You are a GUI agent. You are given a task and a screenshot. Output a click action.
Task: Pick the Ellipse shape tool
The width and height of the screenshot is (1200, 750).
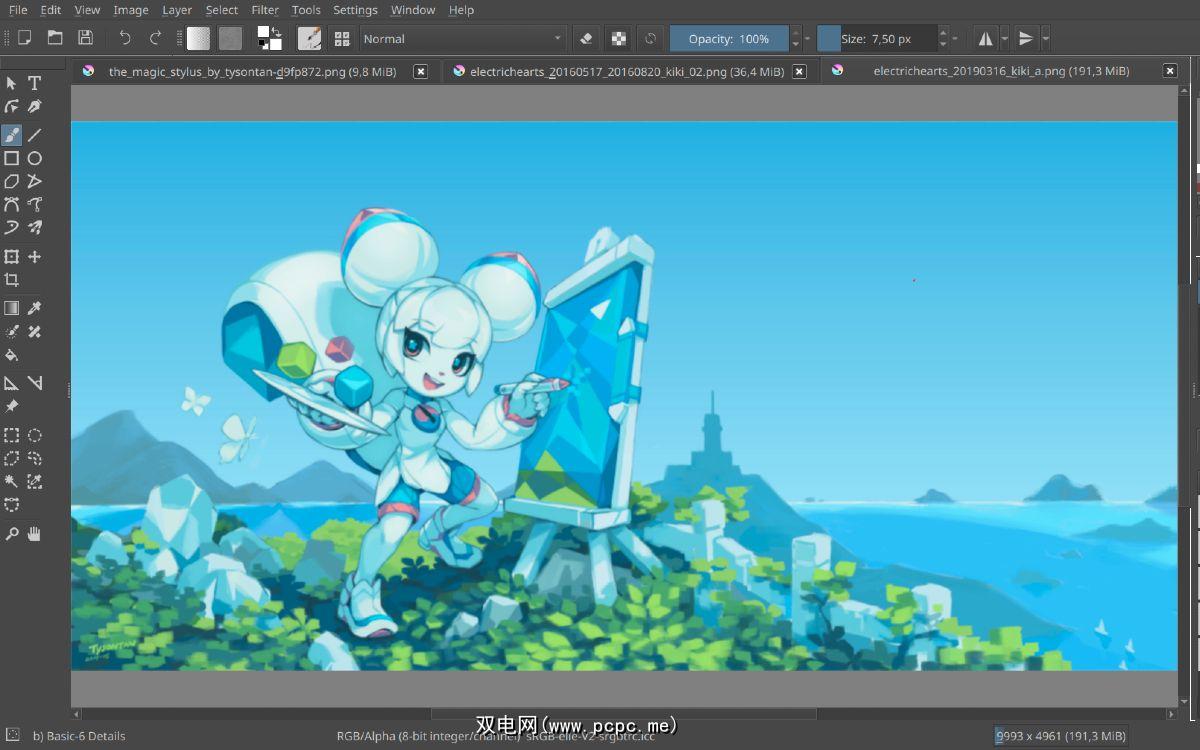(34, 158)
